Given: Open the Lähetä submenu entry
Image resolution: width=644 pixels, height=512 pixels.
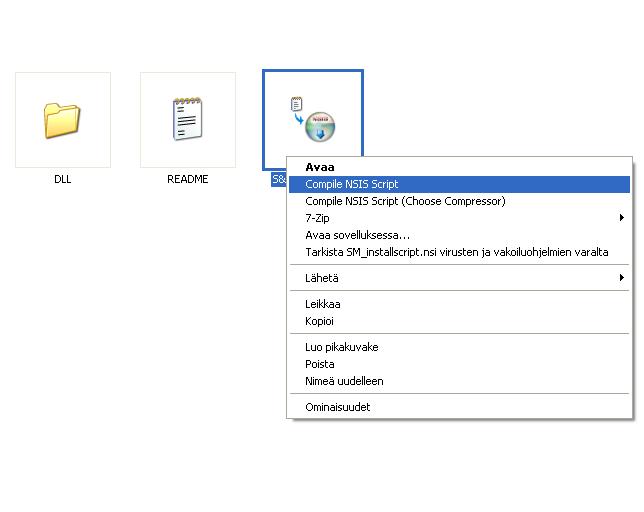Looking at the screenshot, I should [x=459, y=278].
